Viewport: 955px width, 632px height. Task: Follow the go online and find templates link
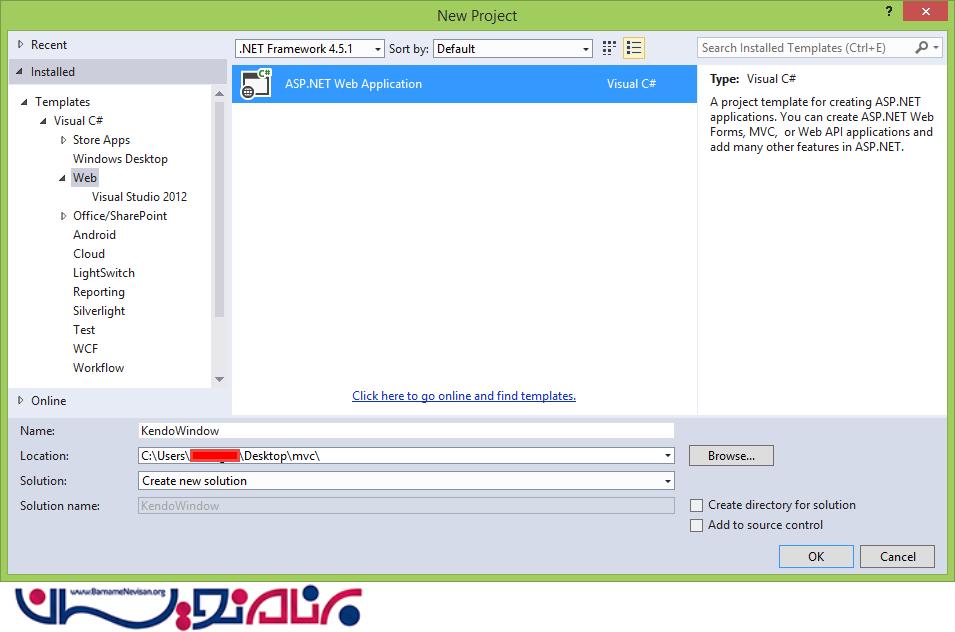tap(463, 396)
